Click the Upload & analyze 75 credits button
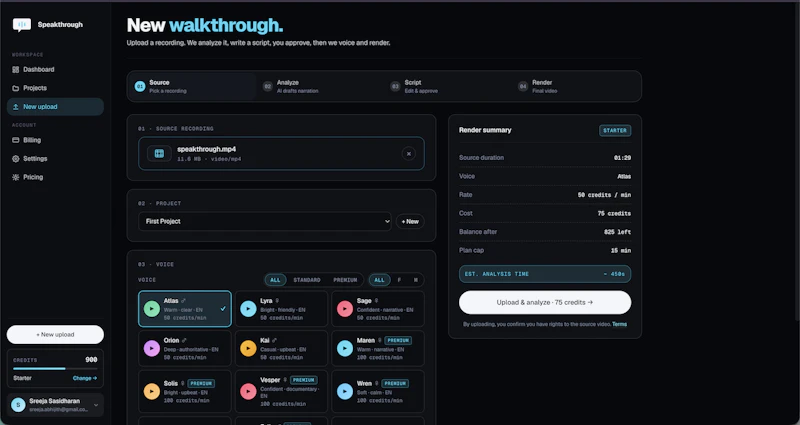 [x=545, y=303]
